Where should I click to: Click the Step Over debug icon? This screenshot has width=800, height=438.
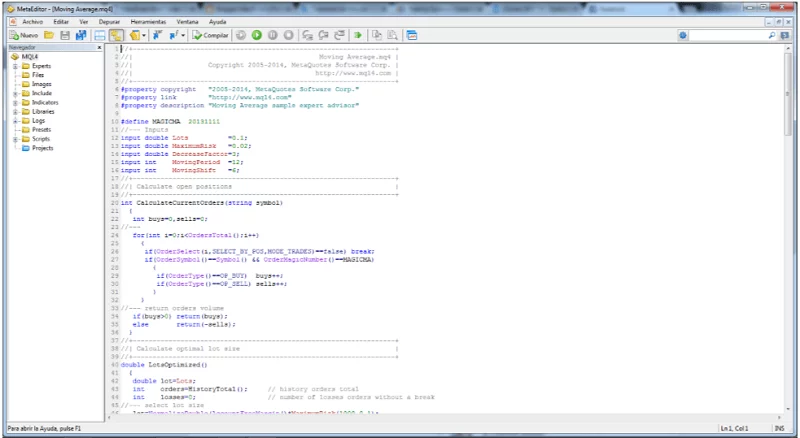pyautogui.click(x=323, y=35)
